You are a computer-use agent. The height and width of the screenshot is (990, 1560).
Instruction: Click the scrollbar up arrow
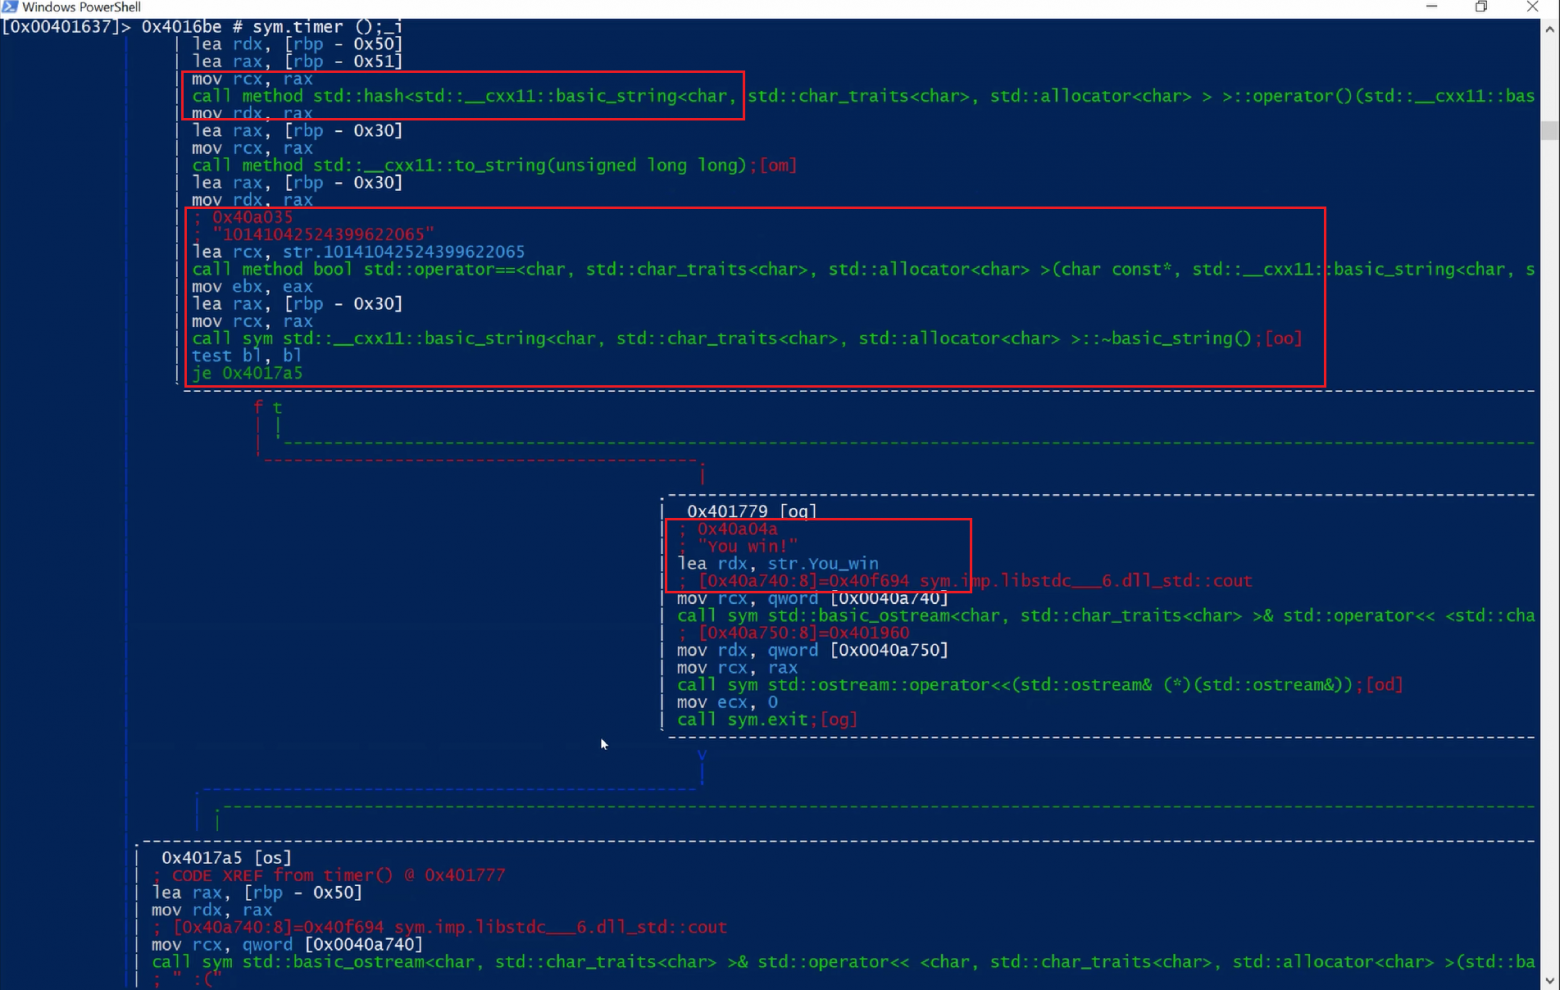coord(1550,28)
